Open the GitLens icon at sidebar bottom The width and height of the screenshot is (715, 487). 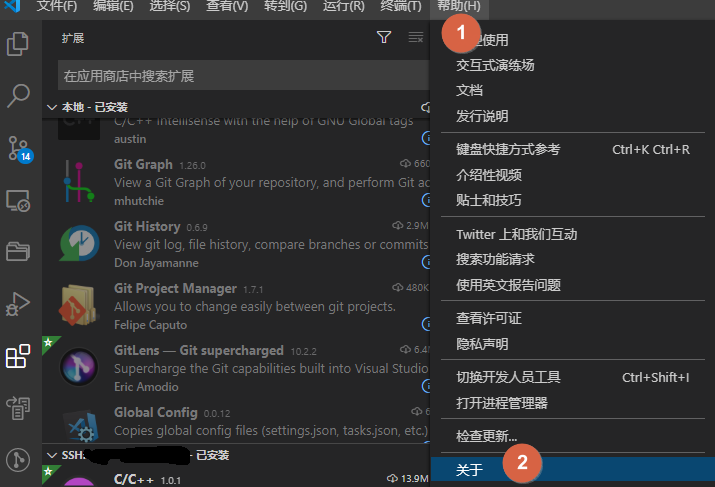[18, 460]
